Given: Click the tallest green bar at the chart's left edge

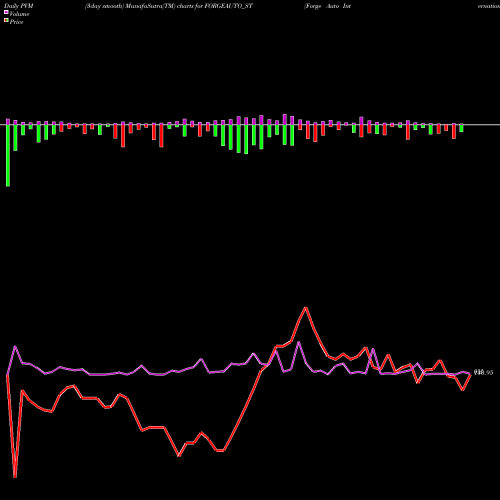Looking at the screenshot, I should [x=8, y=155].
